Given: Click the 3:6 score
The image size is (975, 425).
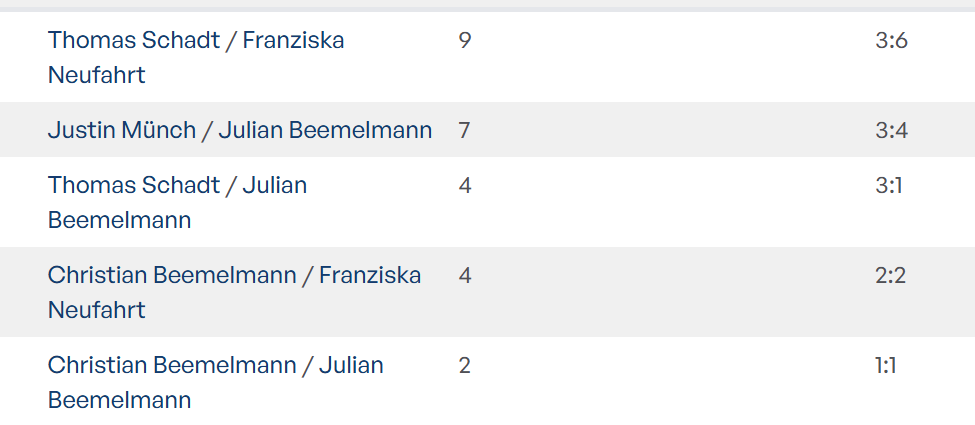Looking at the screenshot, I should click(890, 41).
